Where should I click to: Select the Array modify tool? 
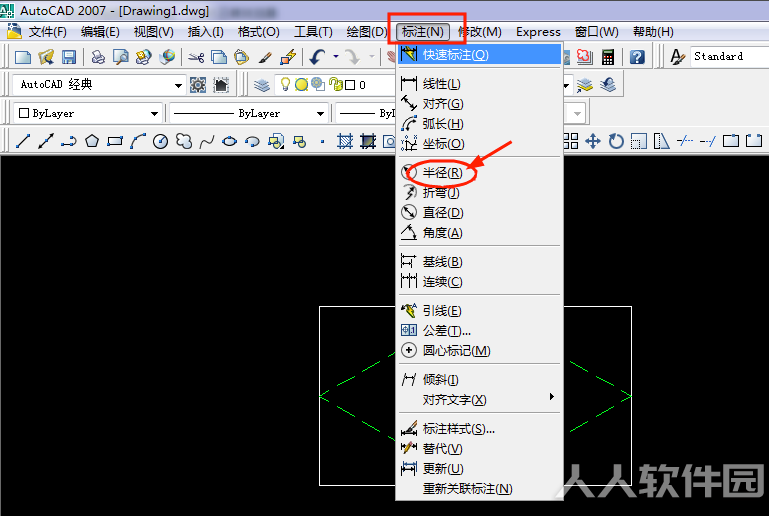(570, 141)
